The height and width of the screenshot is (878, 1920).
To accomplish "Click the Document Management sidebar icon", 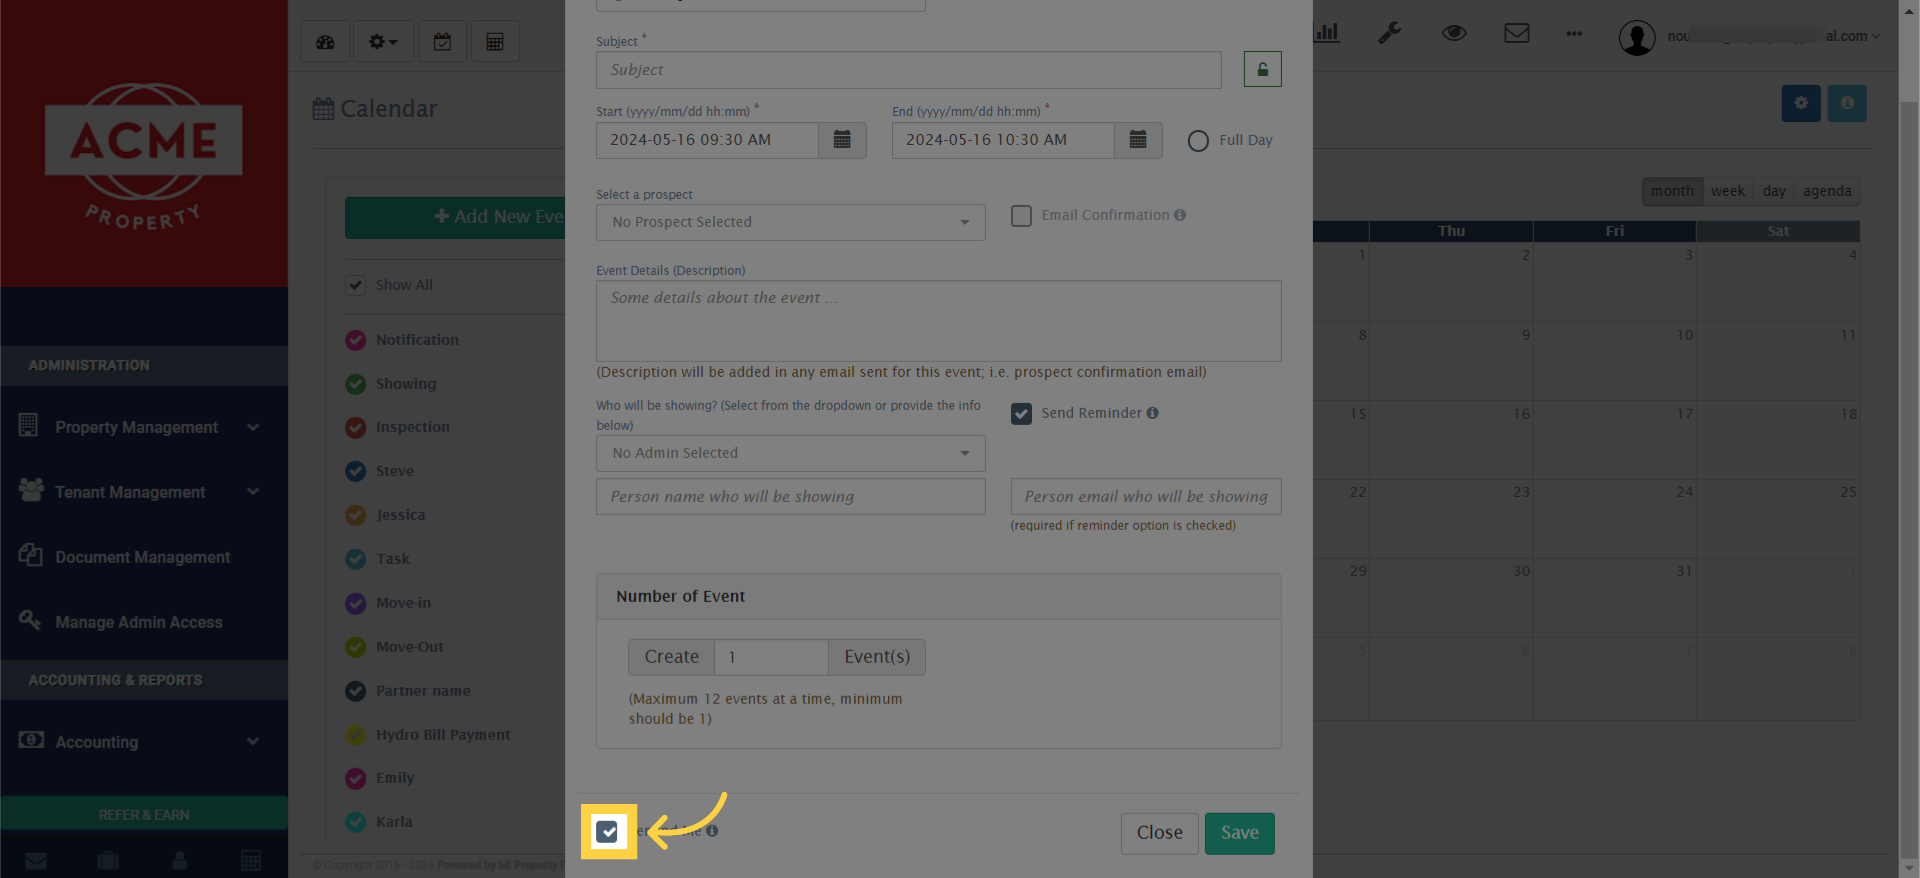I will tap(30, 555).
